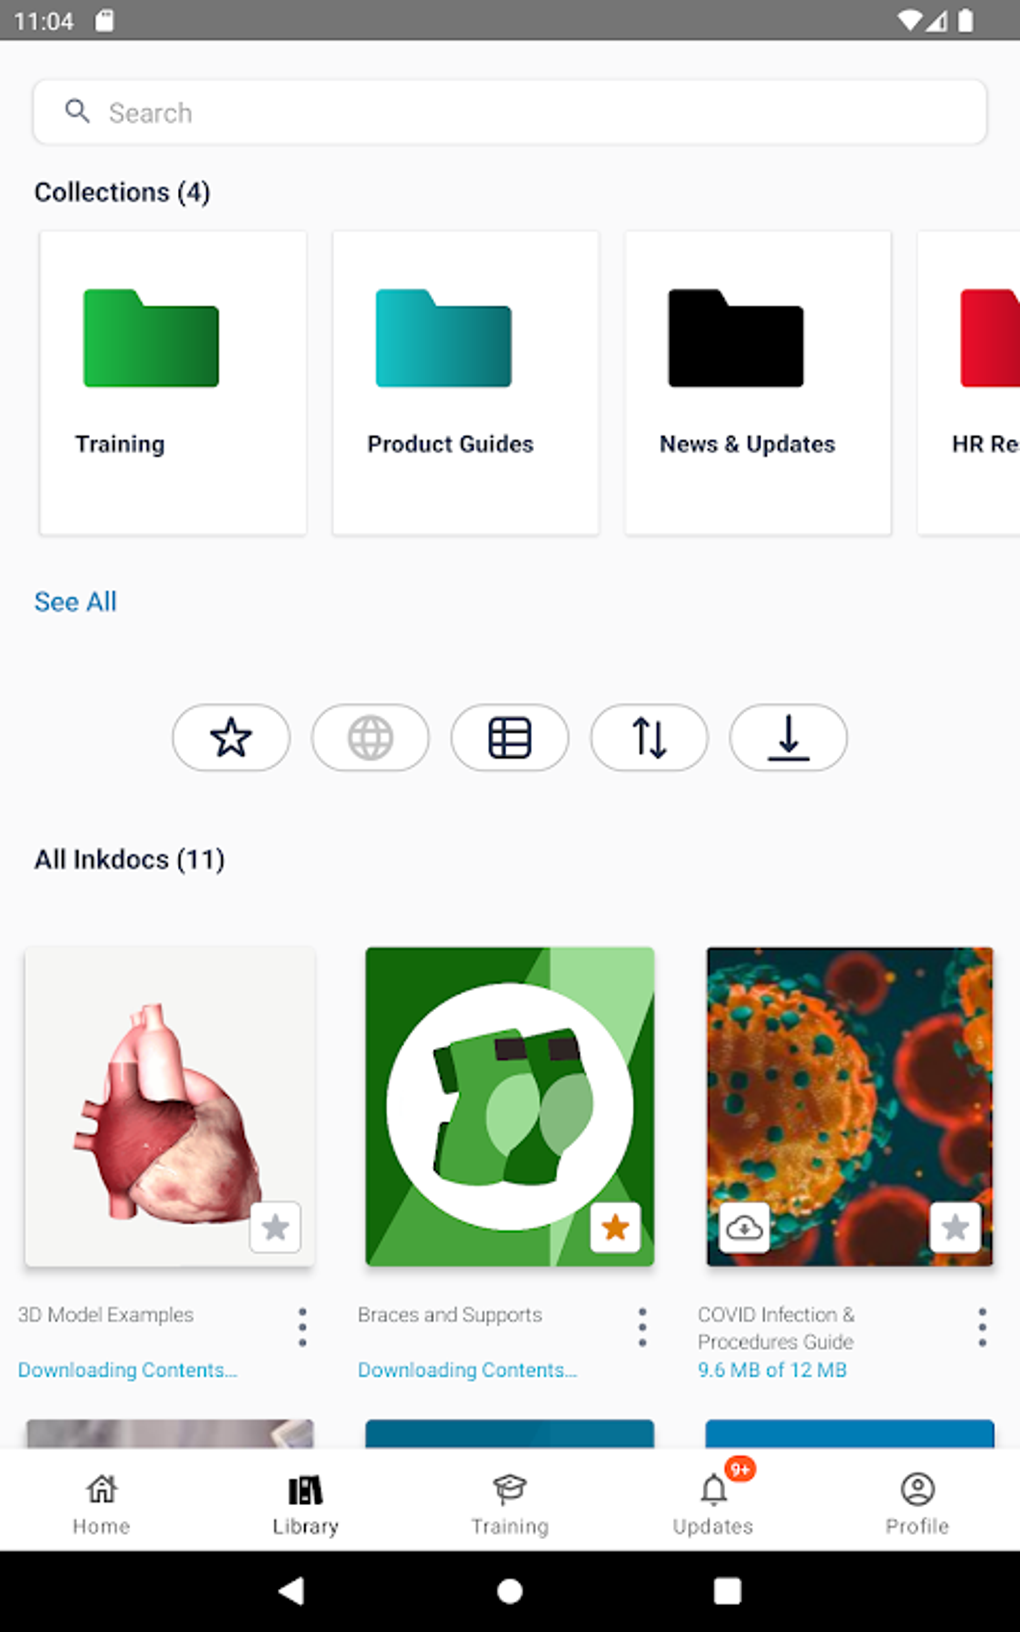This screenshot has height=1632, width=1020.
Task: Tap the See All collections link
Action: click(x=76, y=602)
